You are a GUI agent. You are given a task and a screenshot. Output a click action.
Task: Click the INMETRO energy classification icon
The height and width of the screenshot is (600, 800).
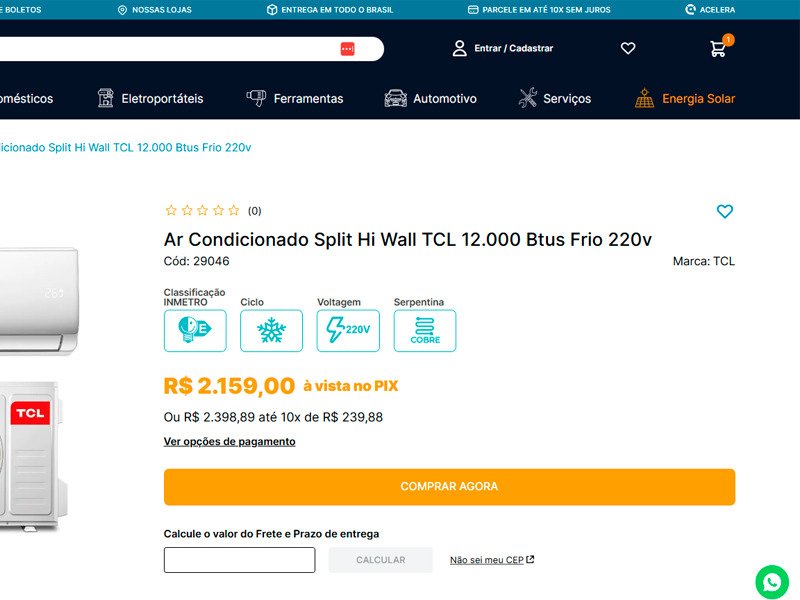point(195,331)
